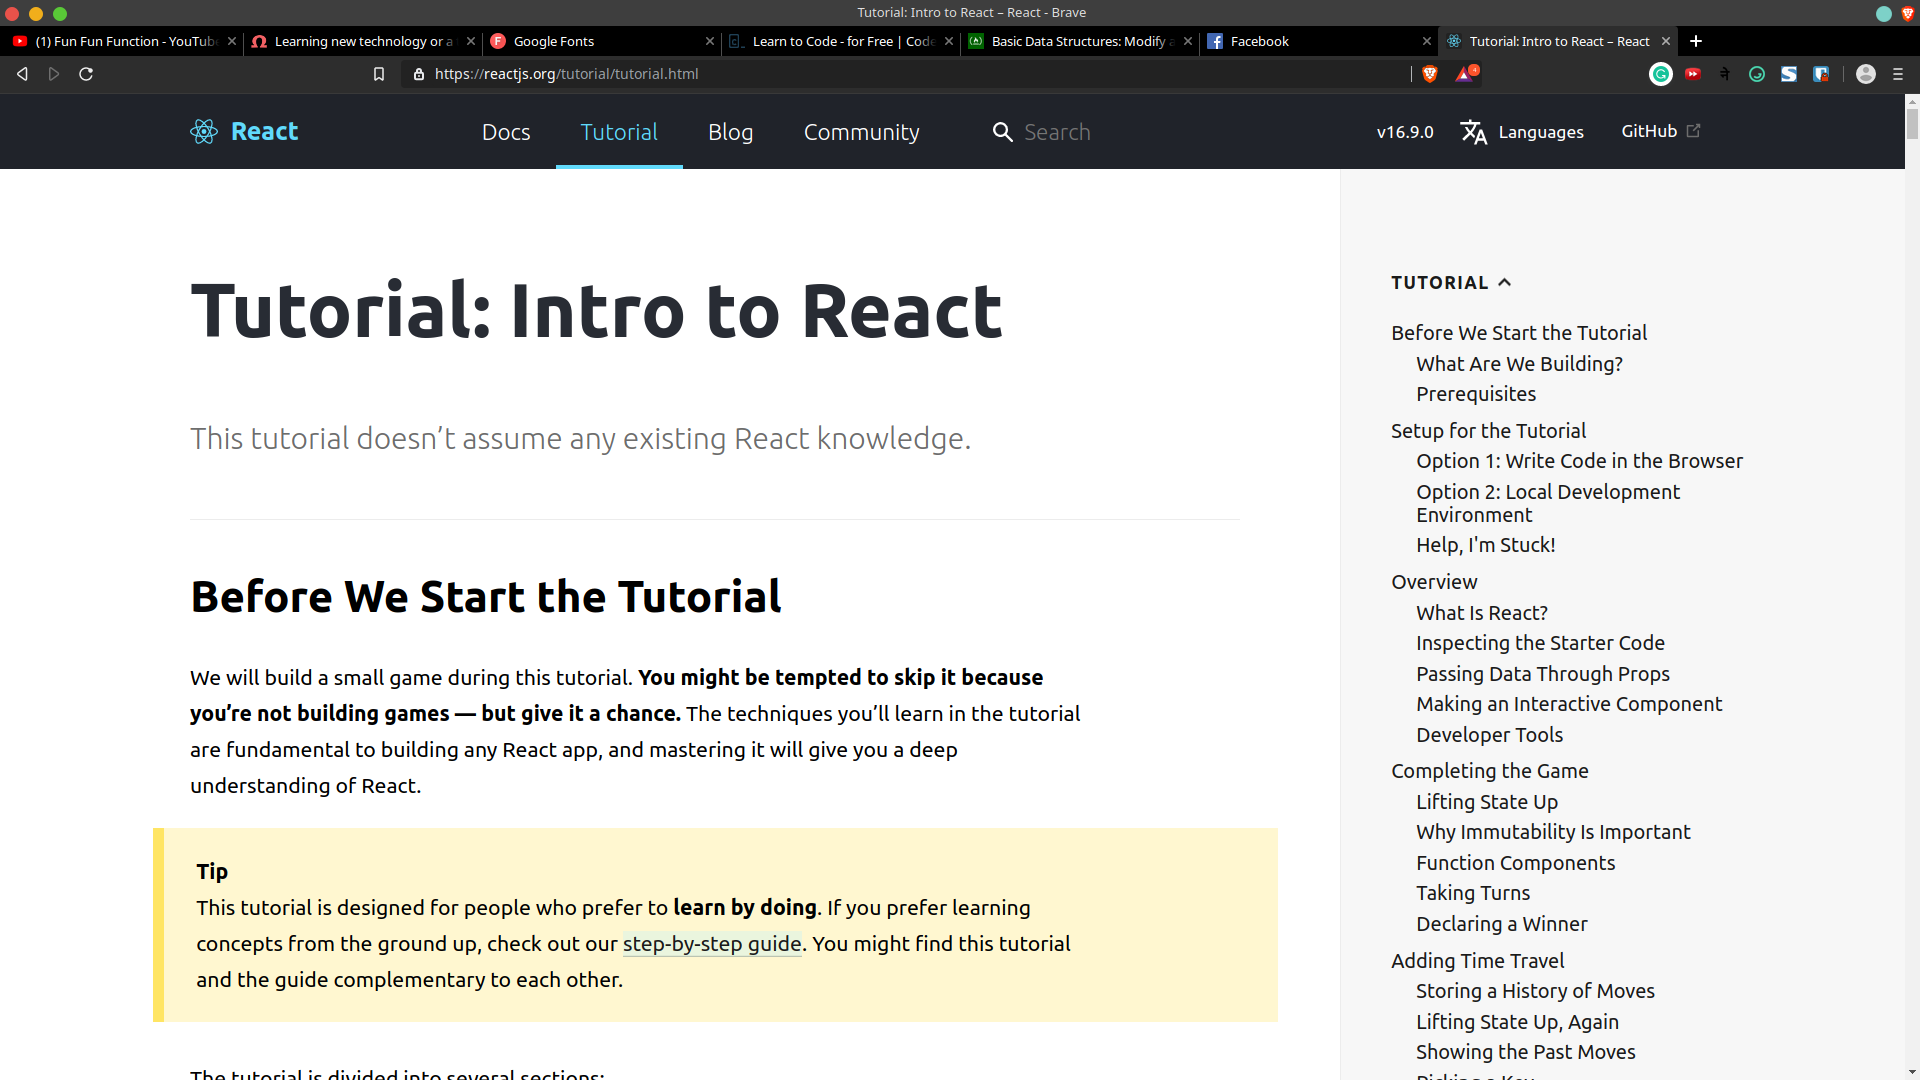This screenshot has width=1920, height=1080.
Task: Click the Brave Rewards triangle icon
Action: [1466, 74]
